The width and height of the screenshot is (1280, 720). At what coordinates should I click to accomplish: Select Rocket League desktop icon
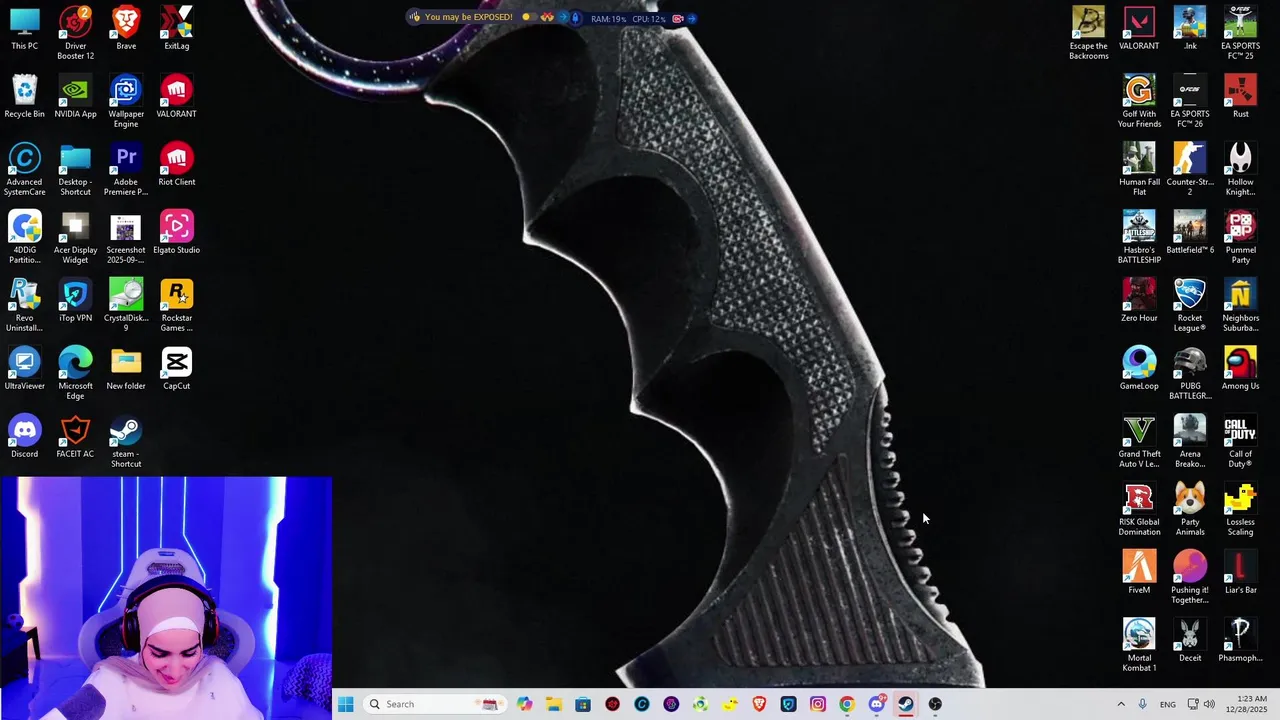click(1190, 305)
